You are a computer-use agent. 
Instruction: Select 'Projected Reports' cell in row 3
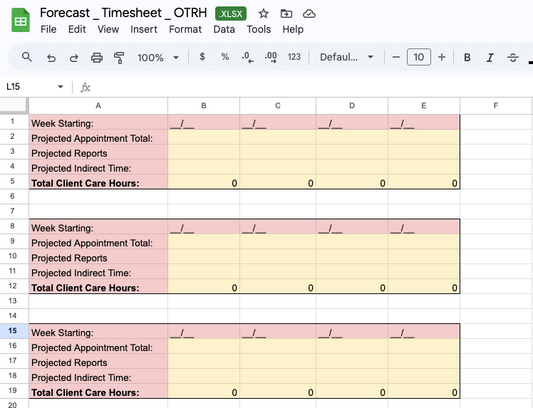point(98,153)
